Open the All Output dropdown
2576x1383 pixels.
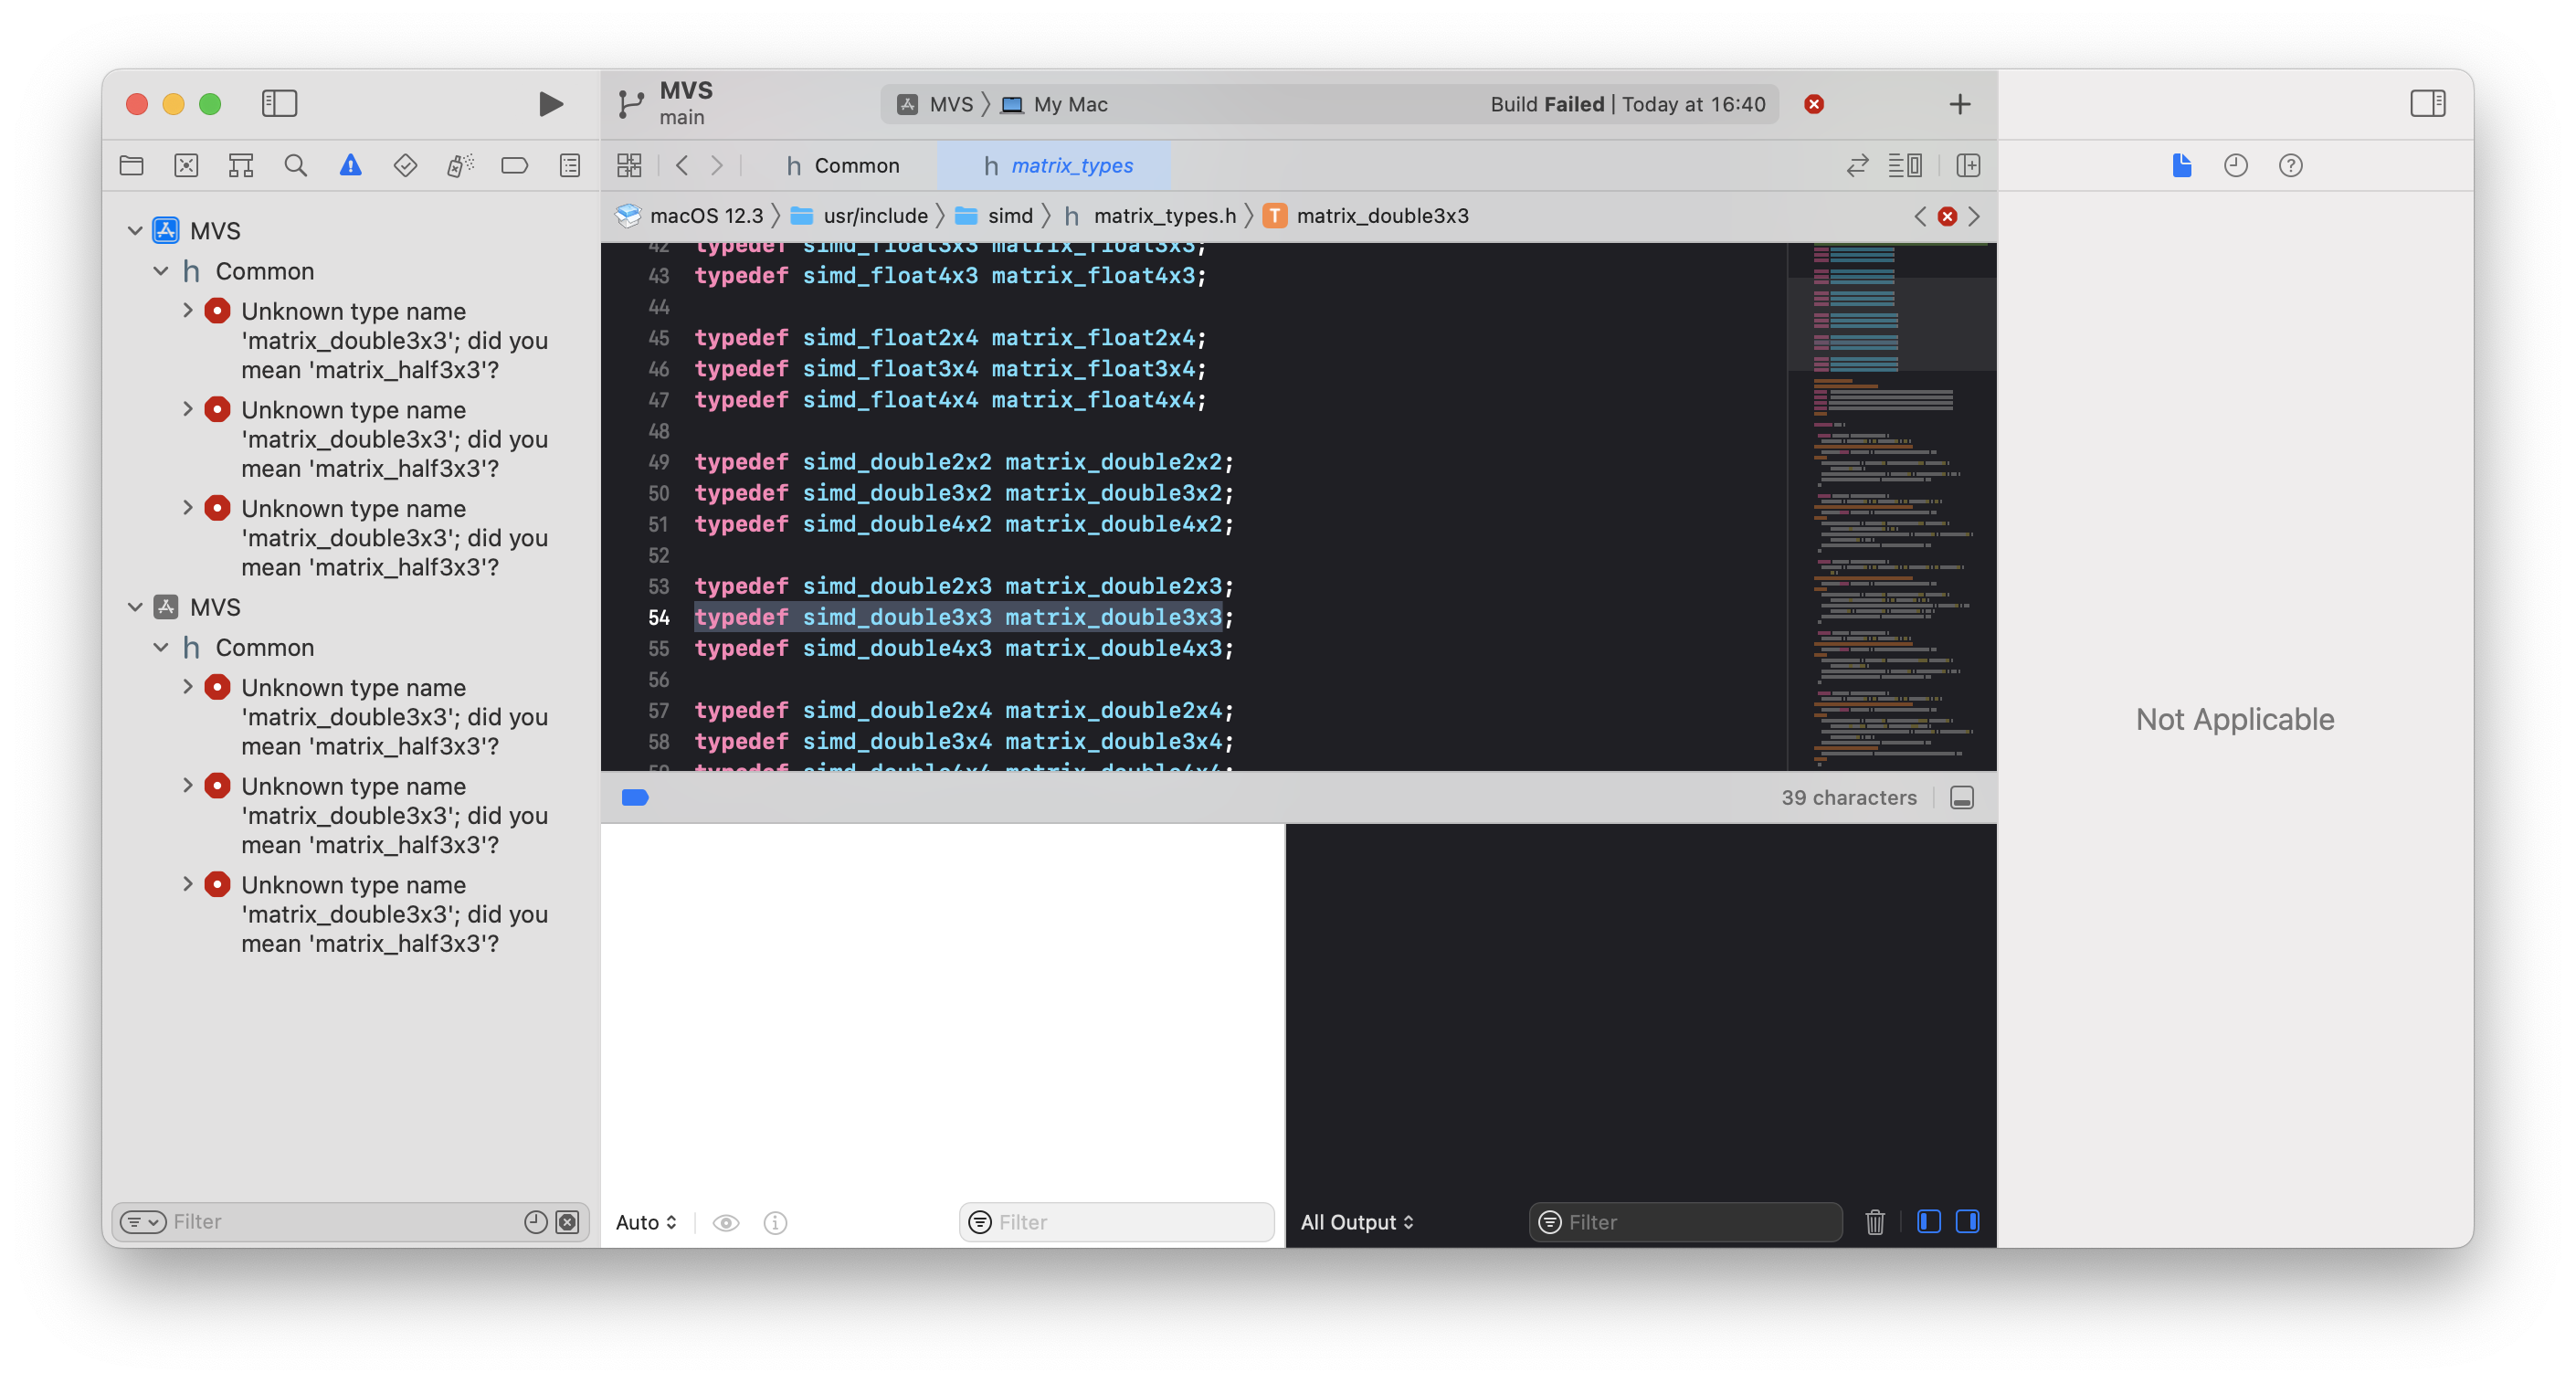(x=1357, y=1222)
